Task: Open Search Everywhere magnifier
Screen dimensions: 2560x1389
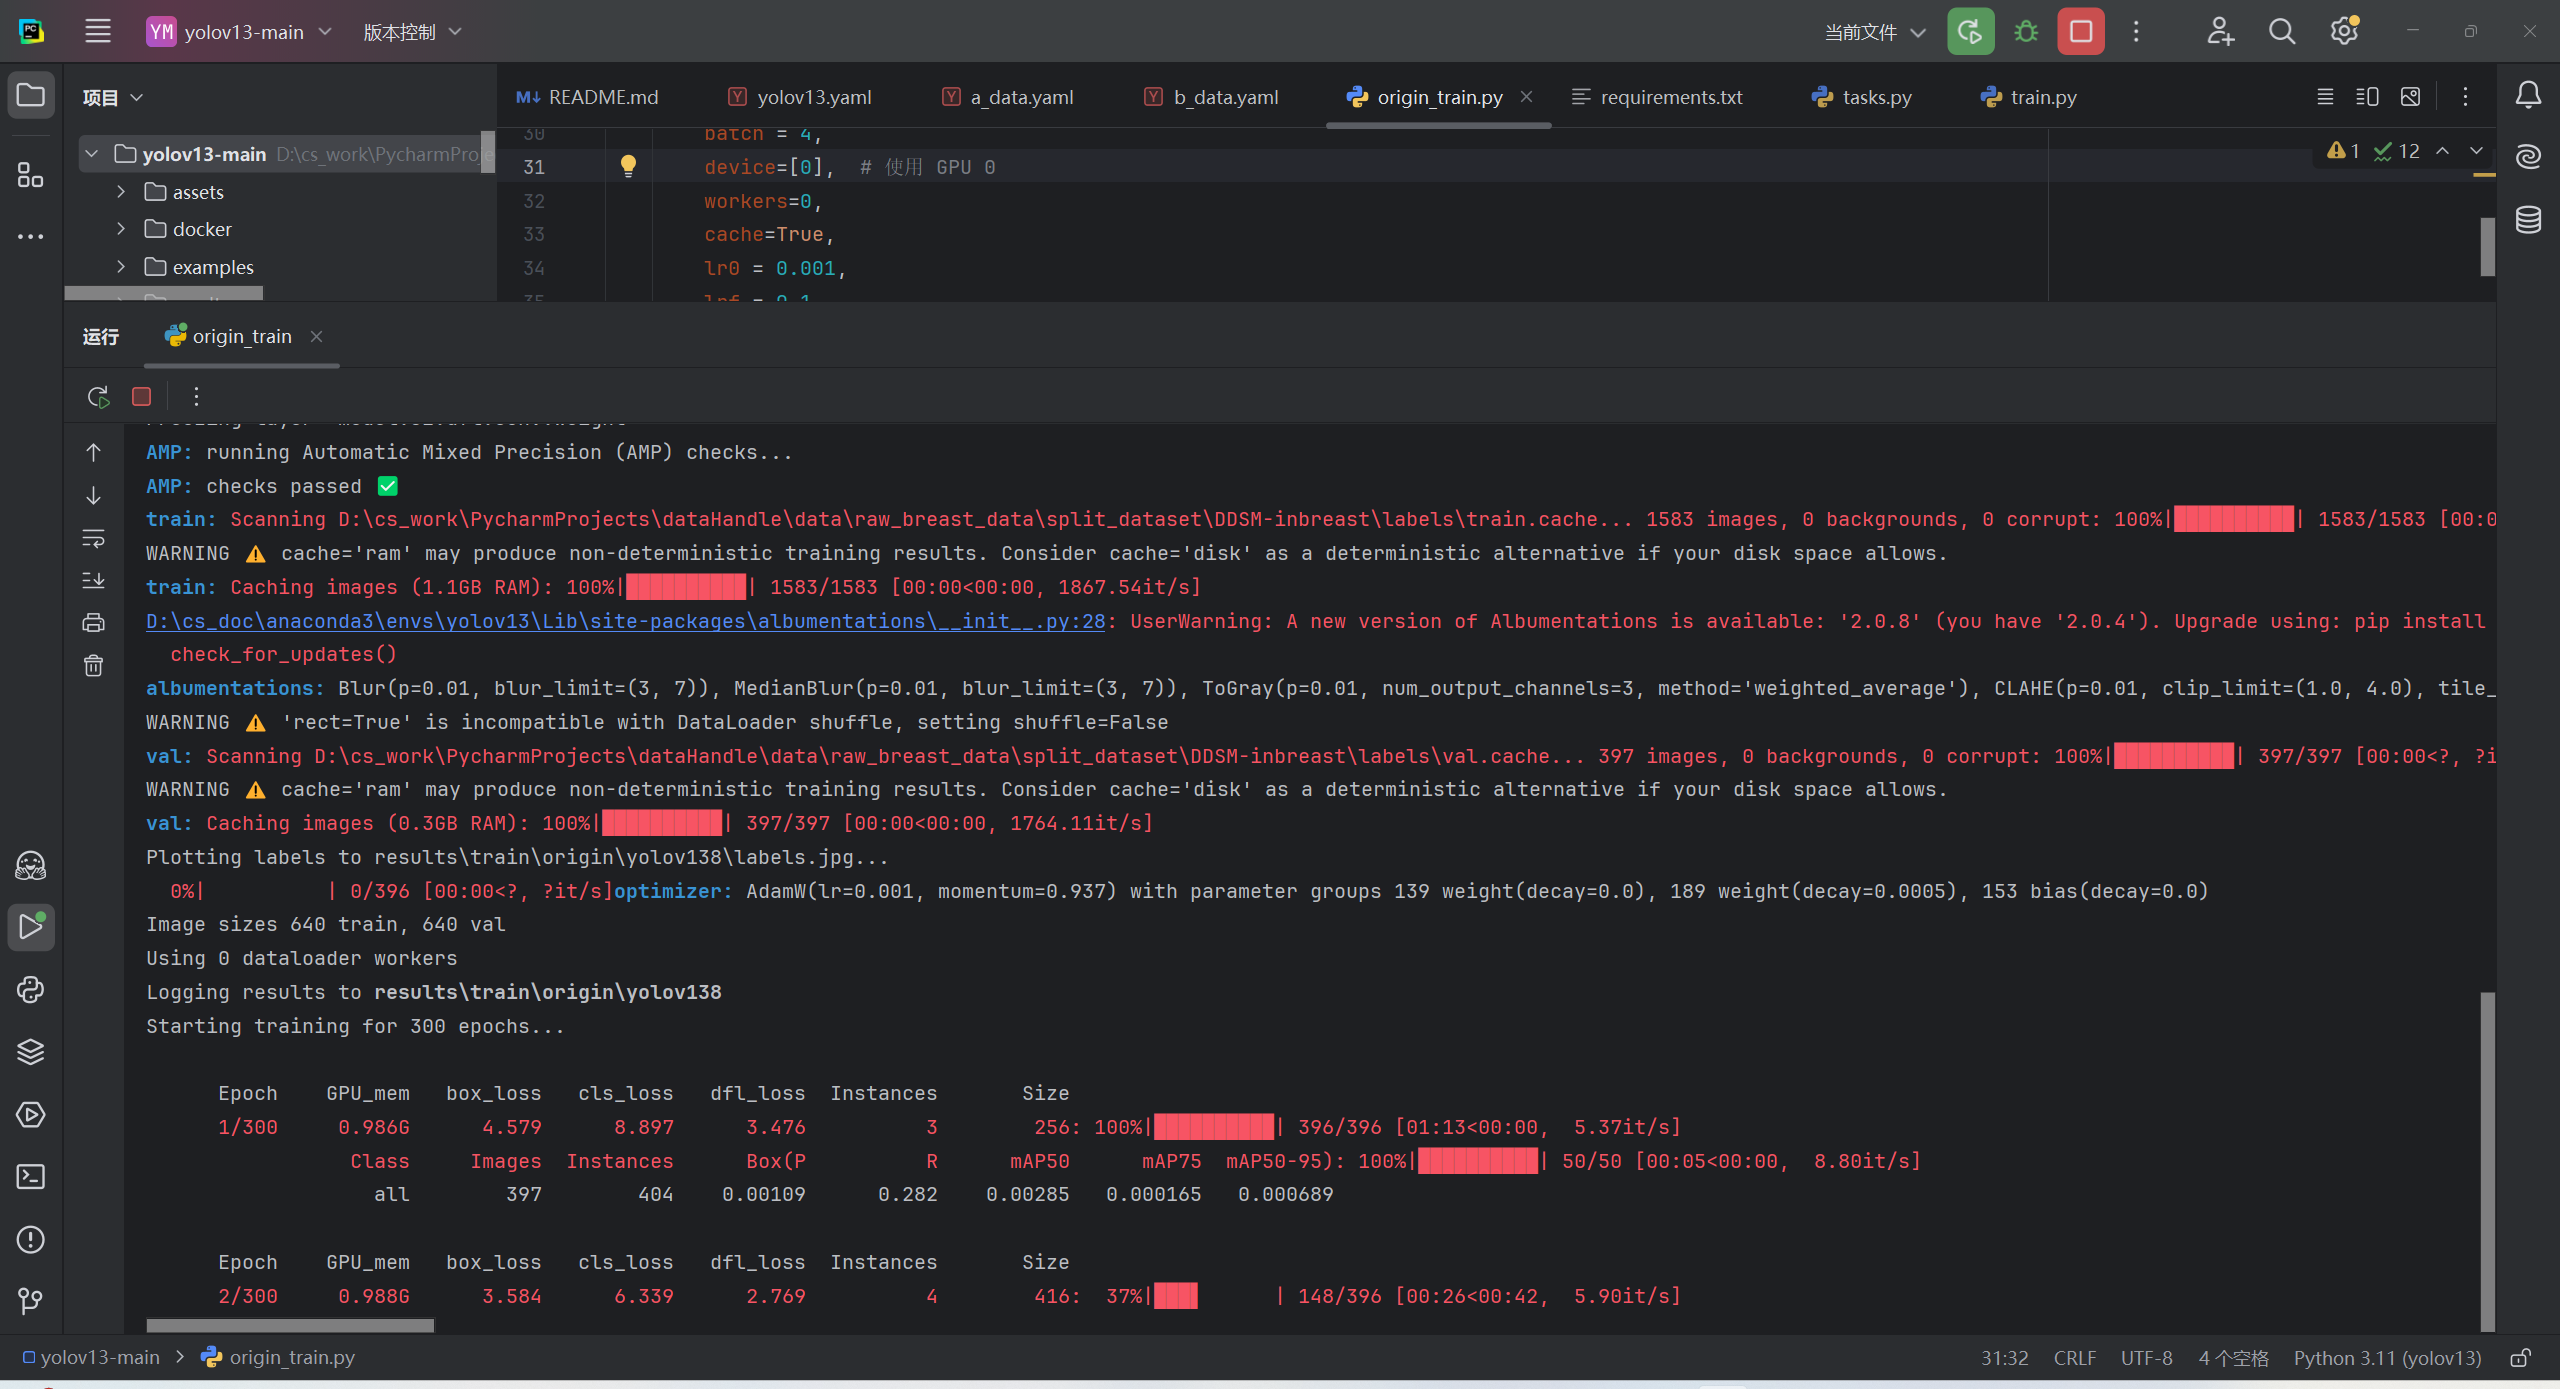Action: coord(2282,31)
